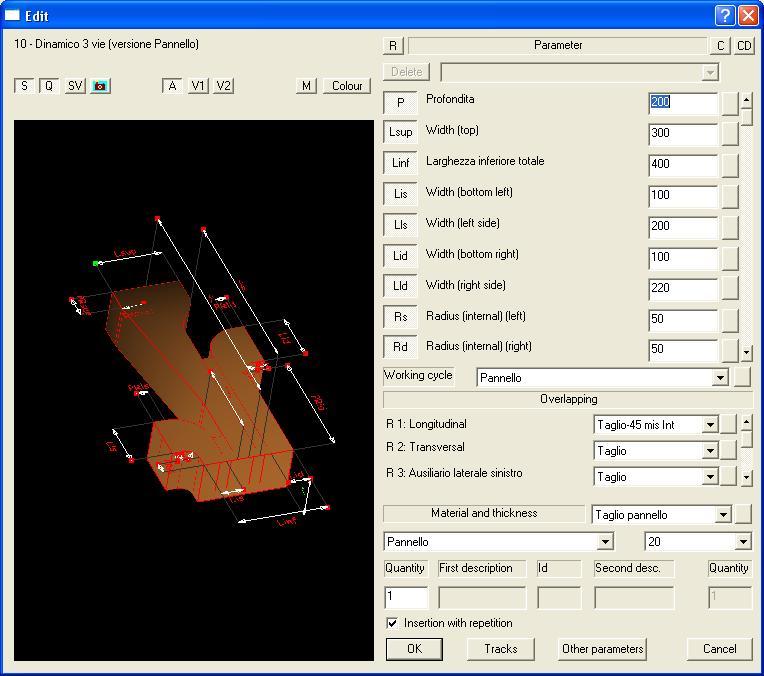Click the M button above preview
764x676 pixels.
coord(307,86)
